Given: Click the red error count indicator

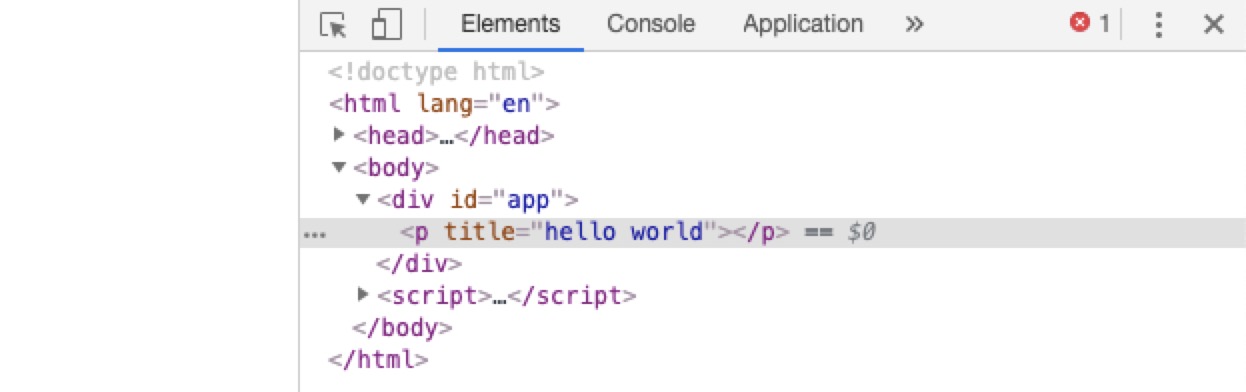Looking at the screenshot, I should pyautogui.click(x=1090, y=24).
